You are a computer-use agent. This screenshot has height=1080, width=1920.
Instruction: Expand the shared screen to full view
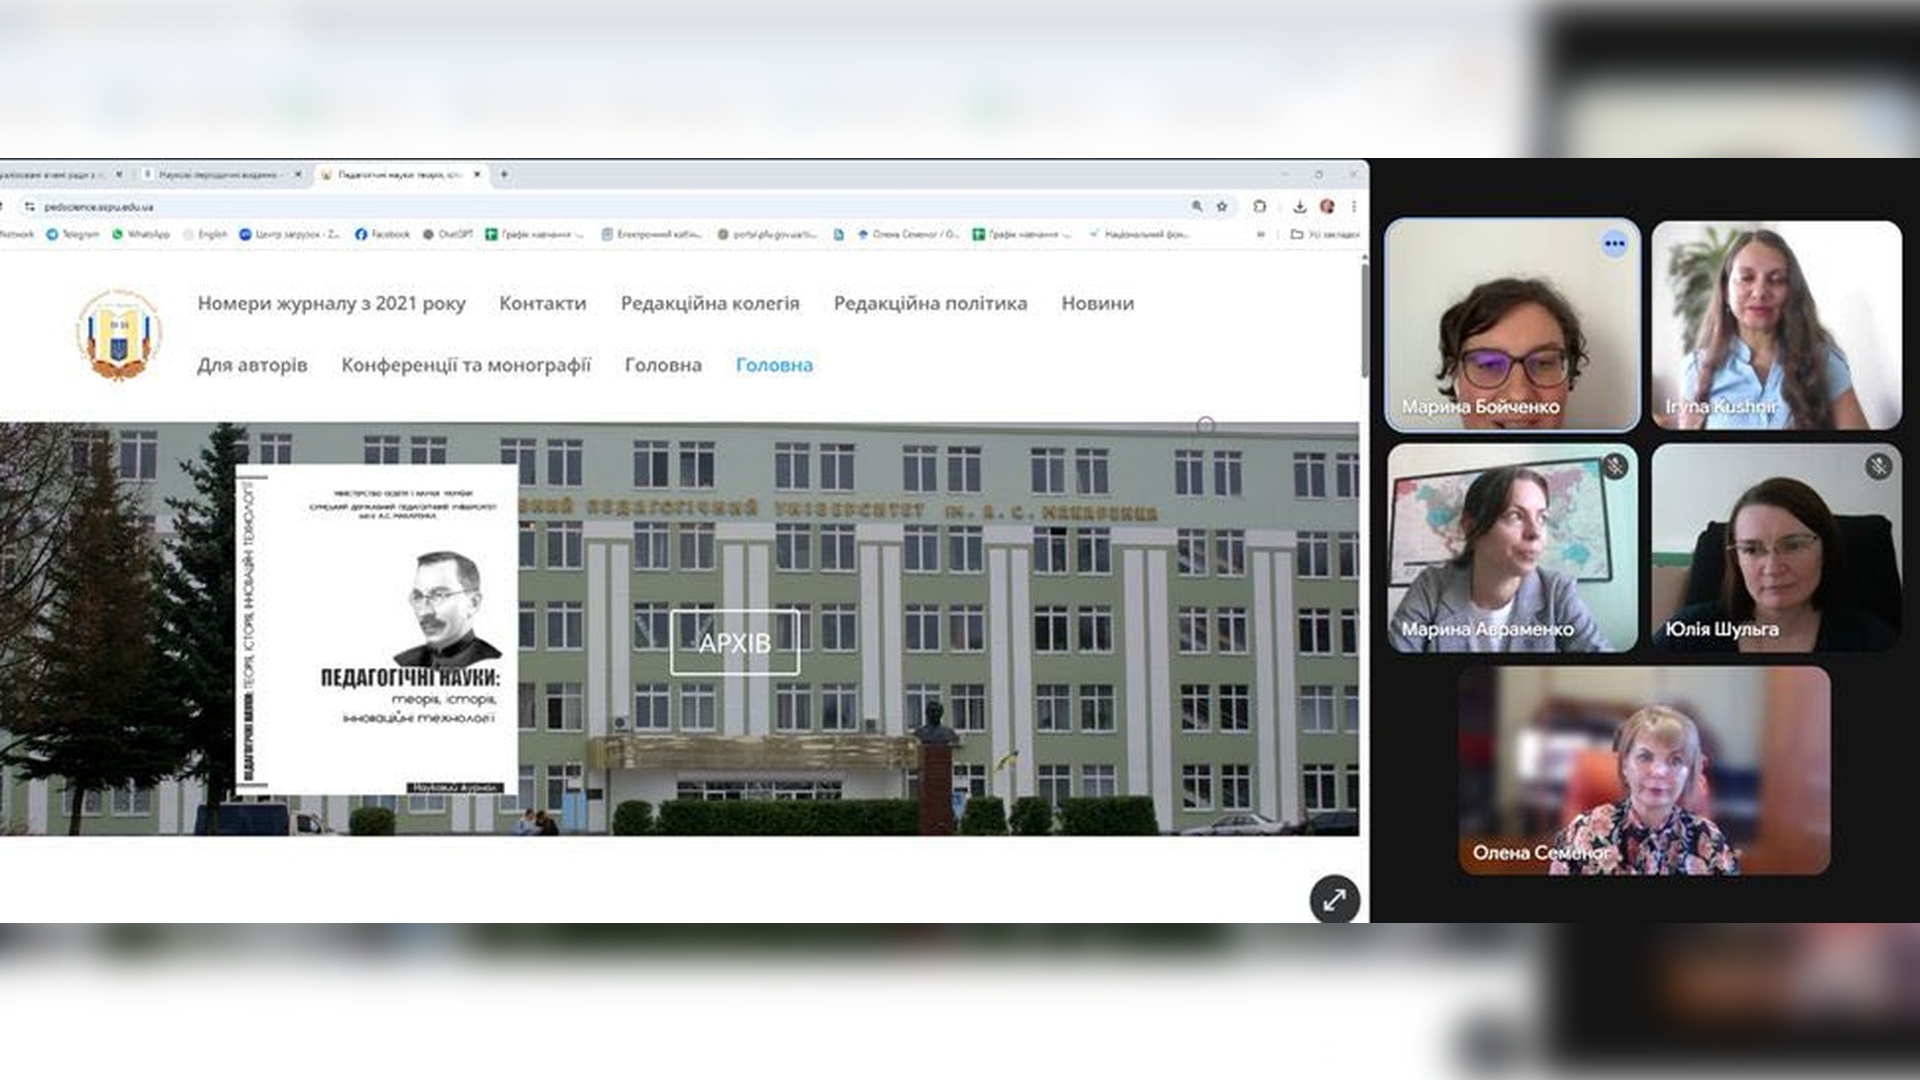pyautogui.click(x=1334, y=900)
